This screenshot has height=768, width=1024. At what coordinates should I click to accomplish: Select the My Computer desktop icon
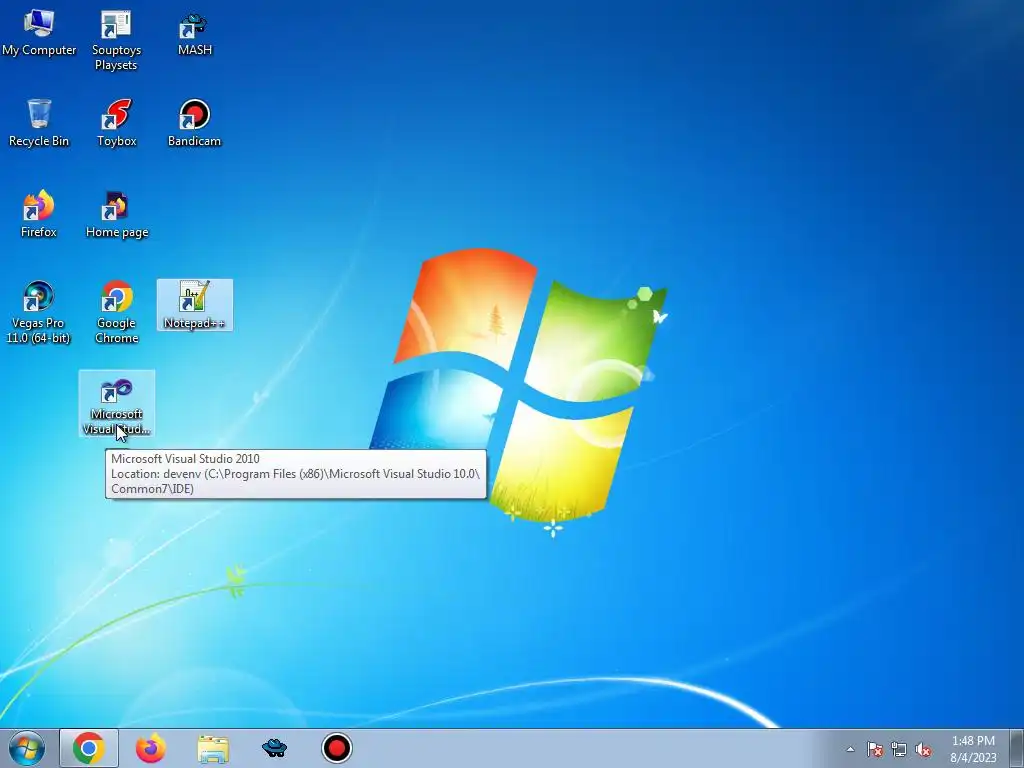tap(39, 33)
